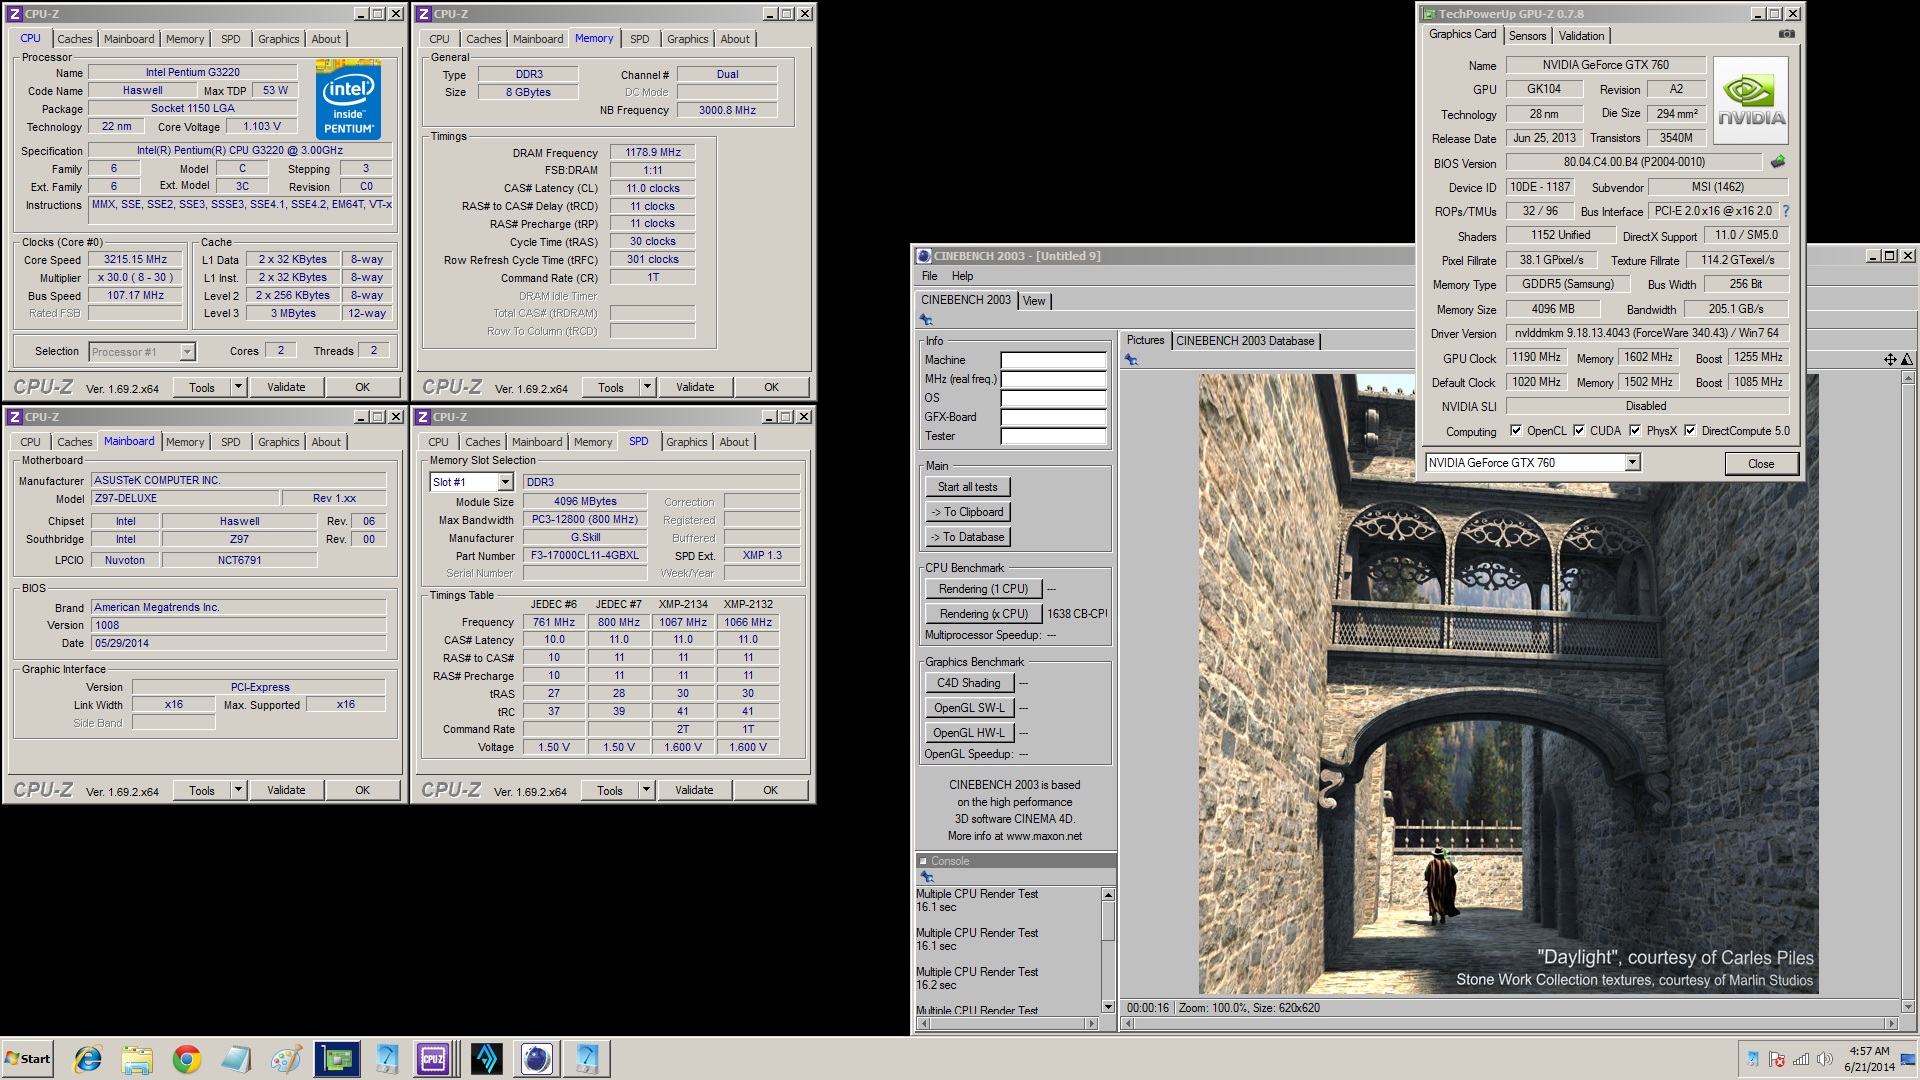Click the network tray icon

[x=1801, y=1059]
